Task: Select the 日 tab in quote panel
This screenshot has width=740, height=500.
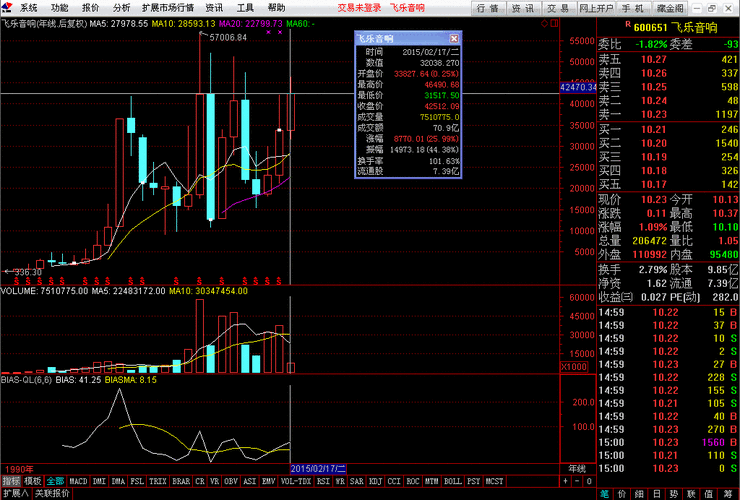Action: coord(656,494)
